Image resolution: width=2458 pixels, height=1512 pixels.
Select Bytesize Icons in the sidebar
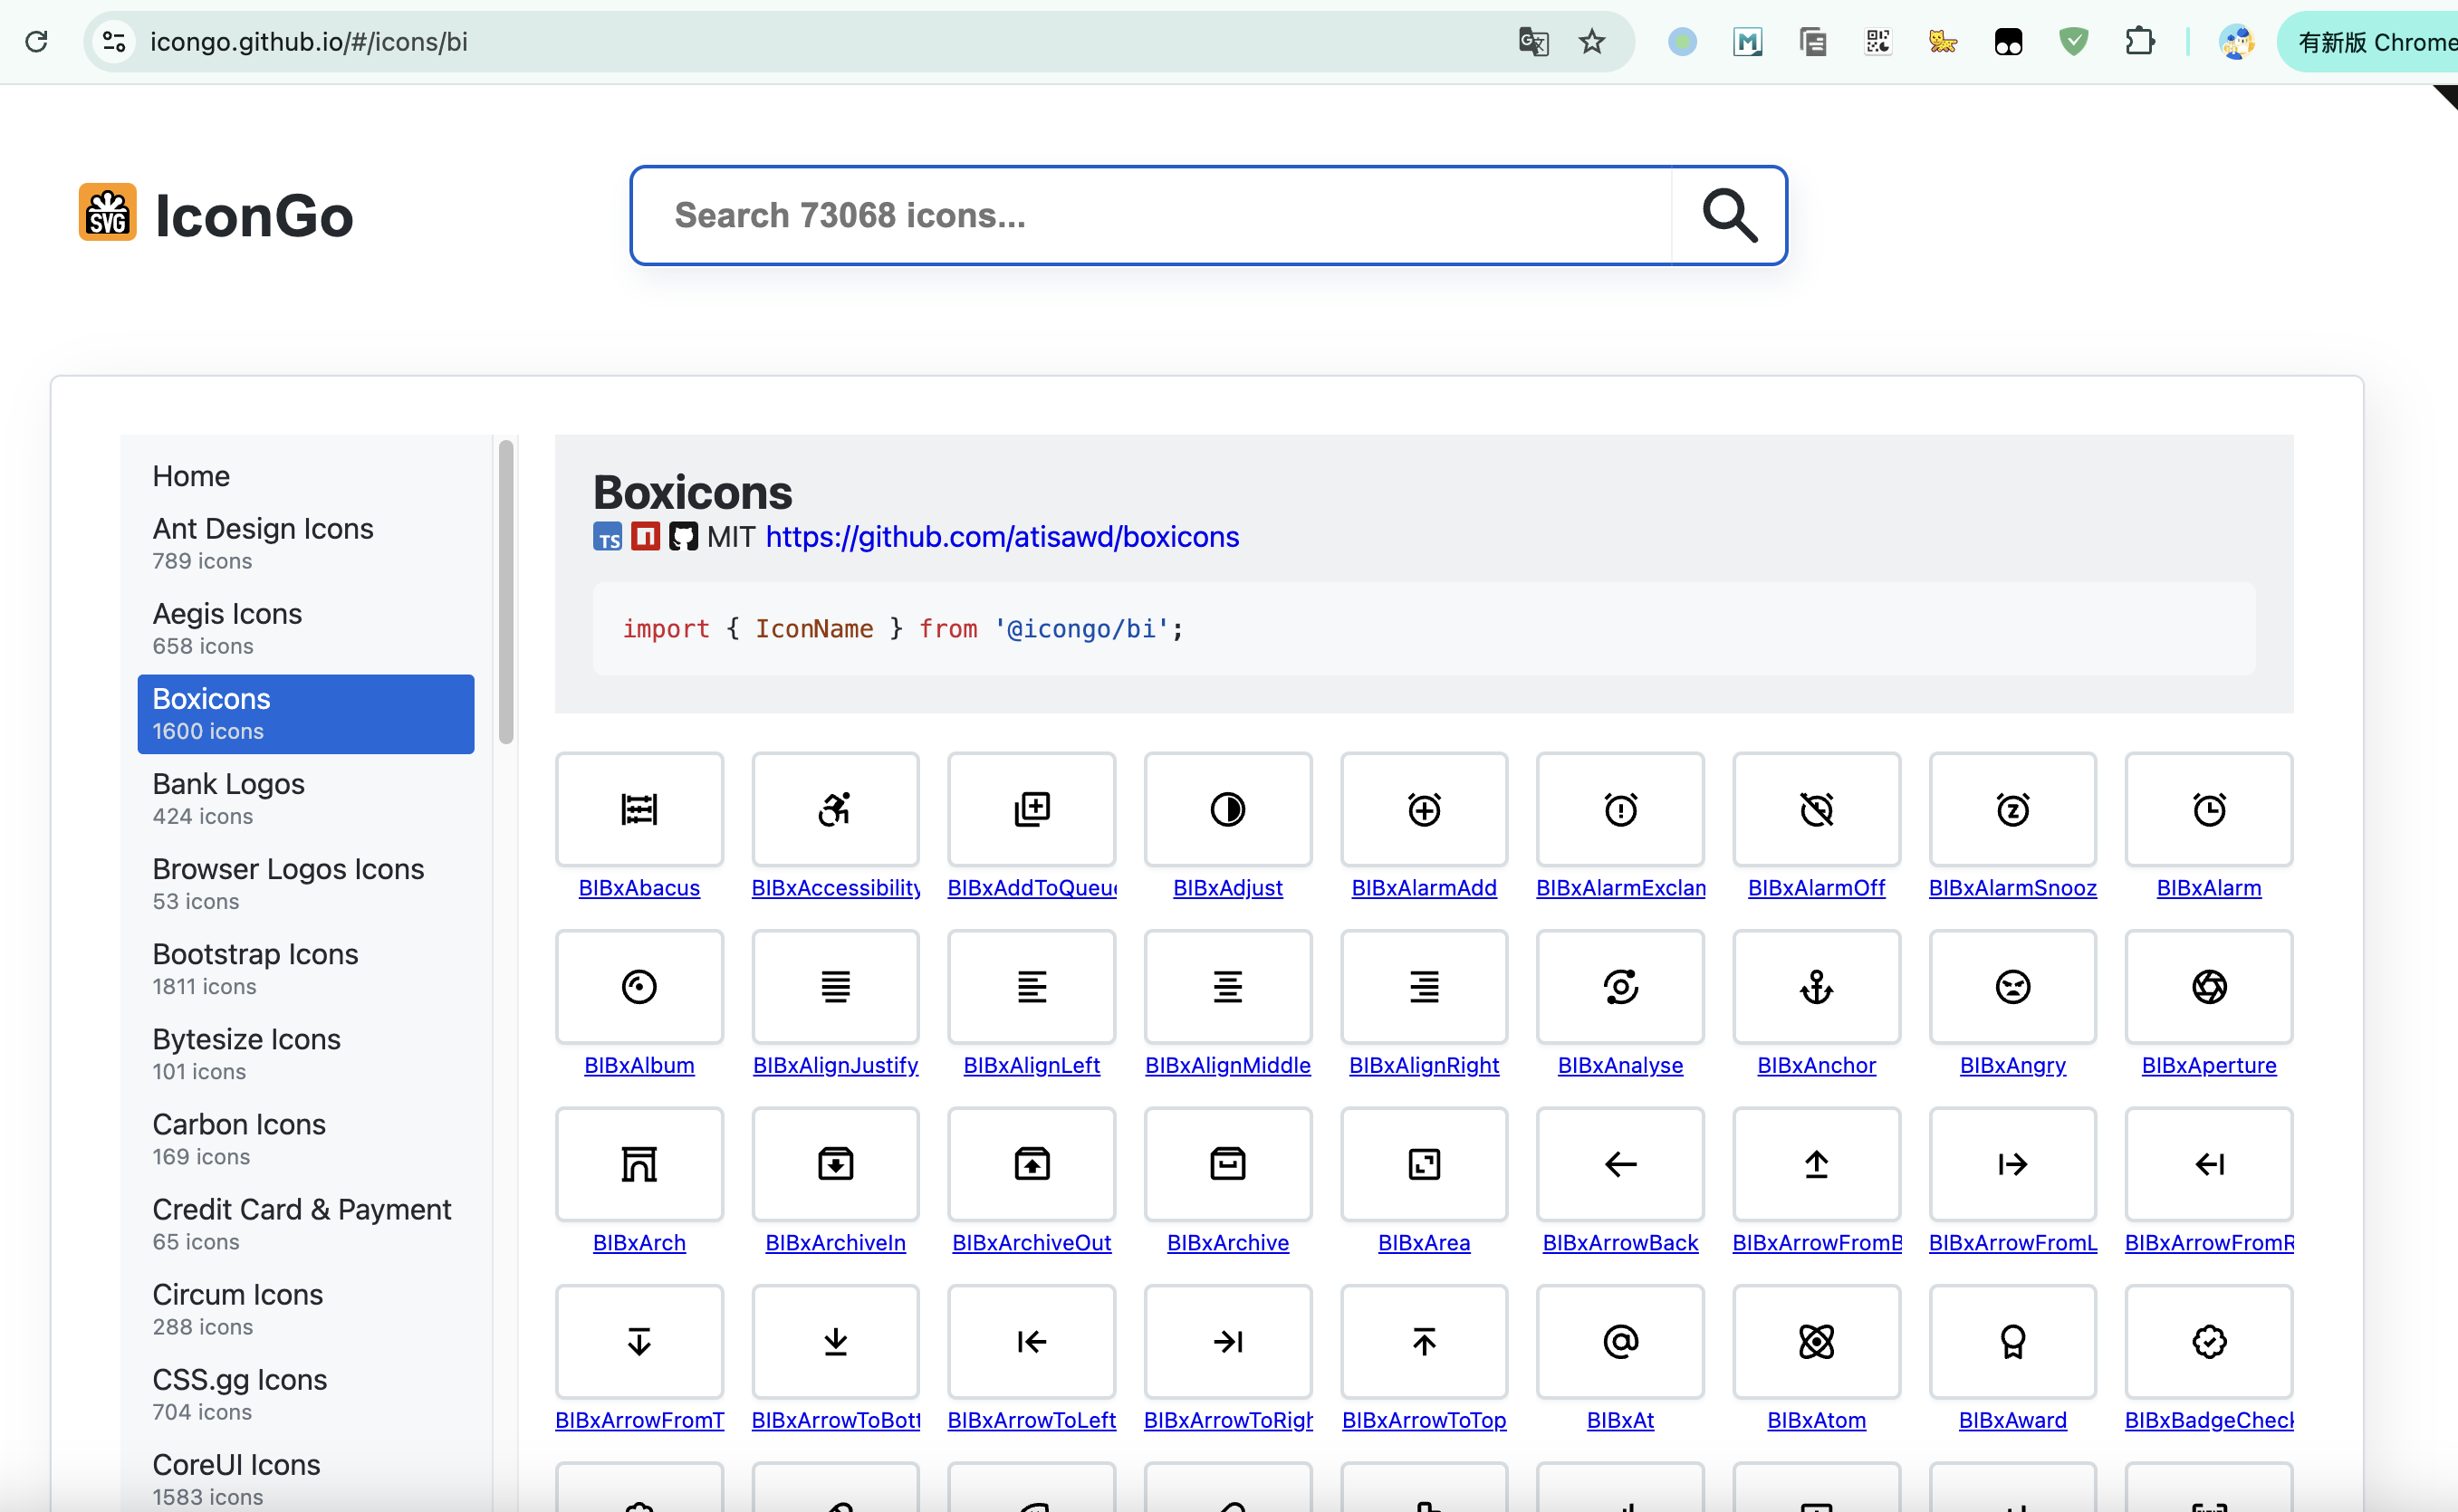click(306, 1054)
